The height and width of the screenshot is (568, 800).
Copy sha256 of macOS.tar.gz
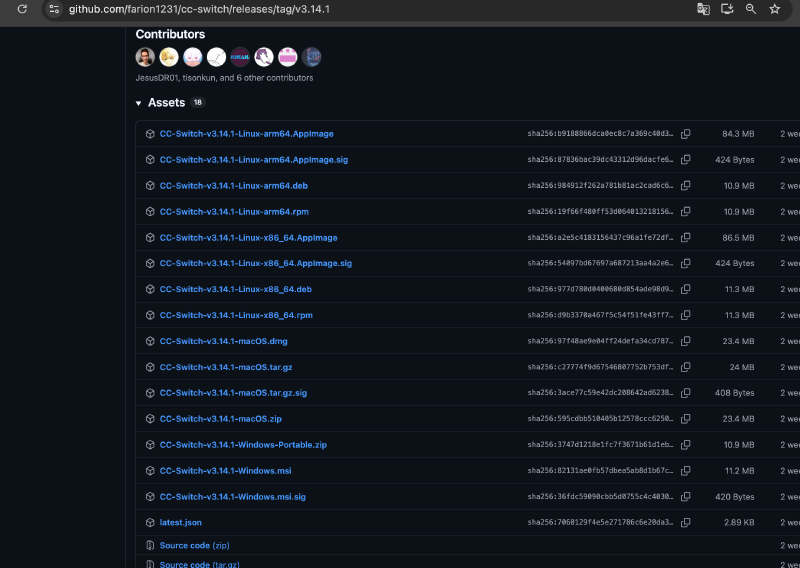[x=686, y=367]
